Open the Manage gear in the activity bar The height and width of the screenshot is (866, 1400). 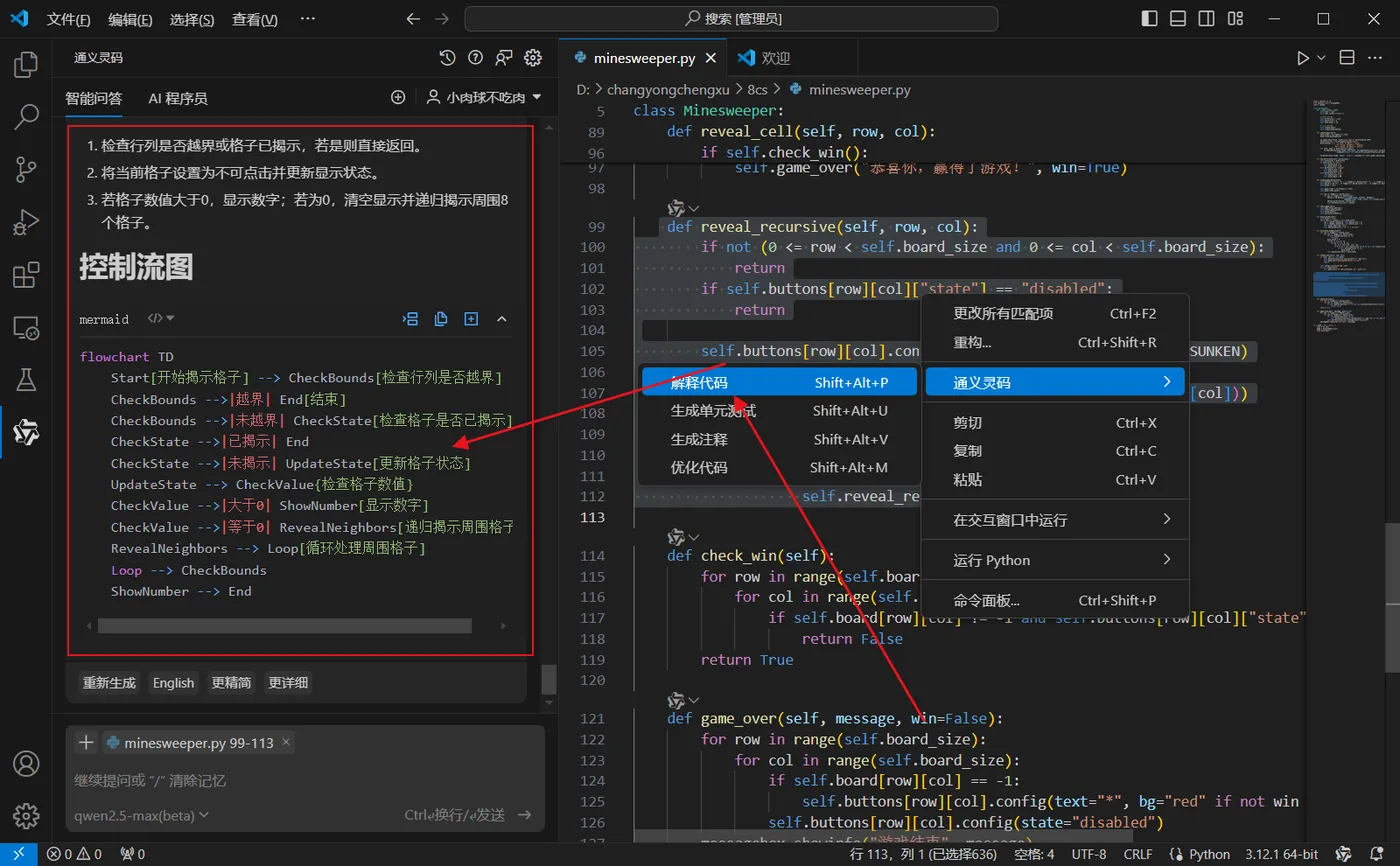point(26,815)
